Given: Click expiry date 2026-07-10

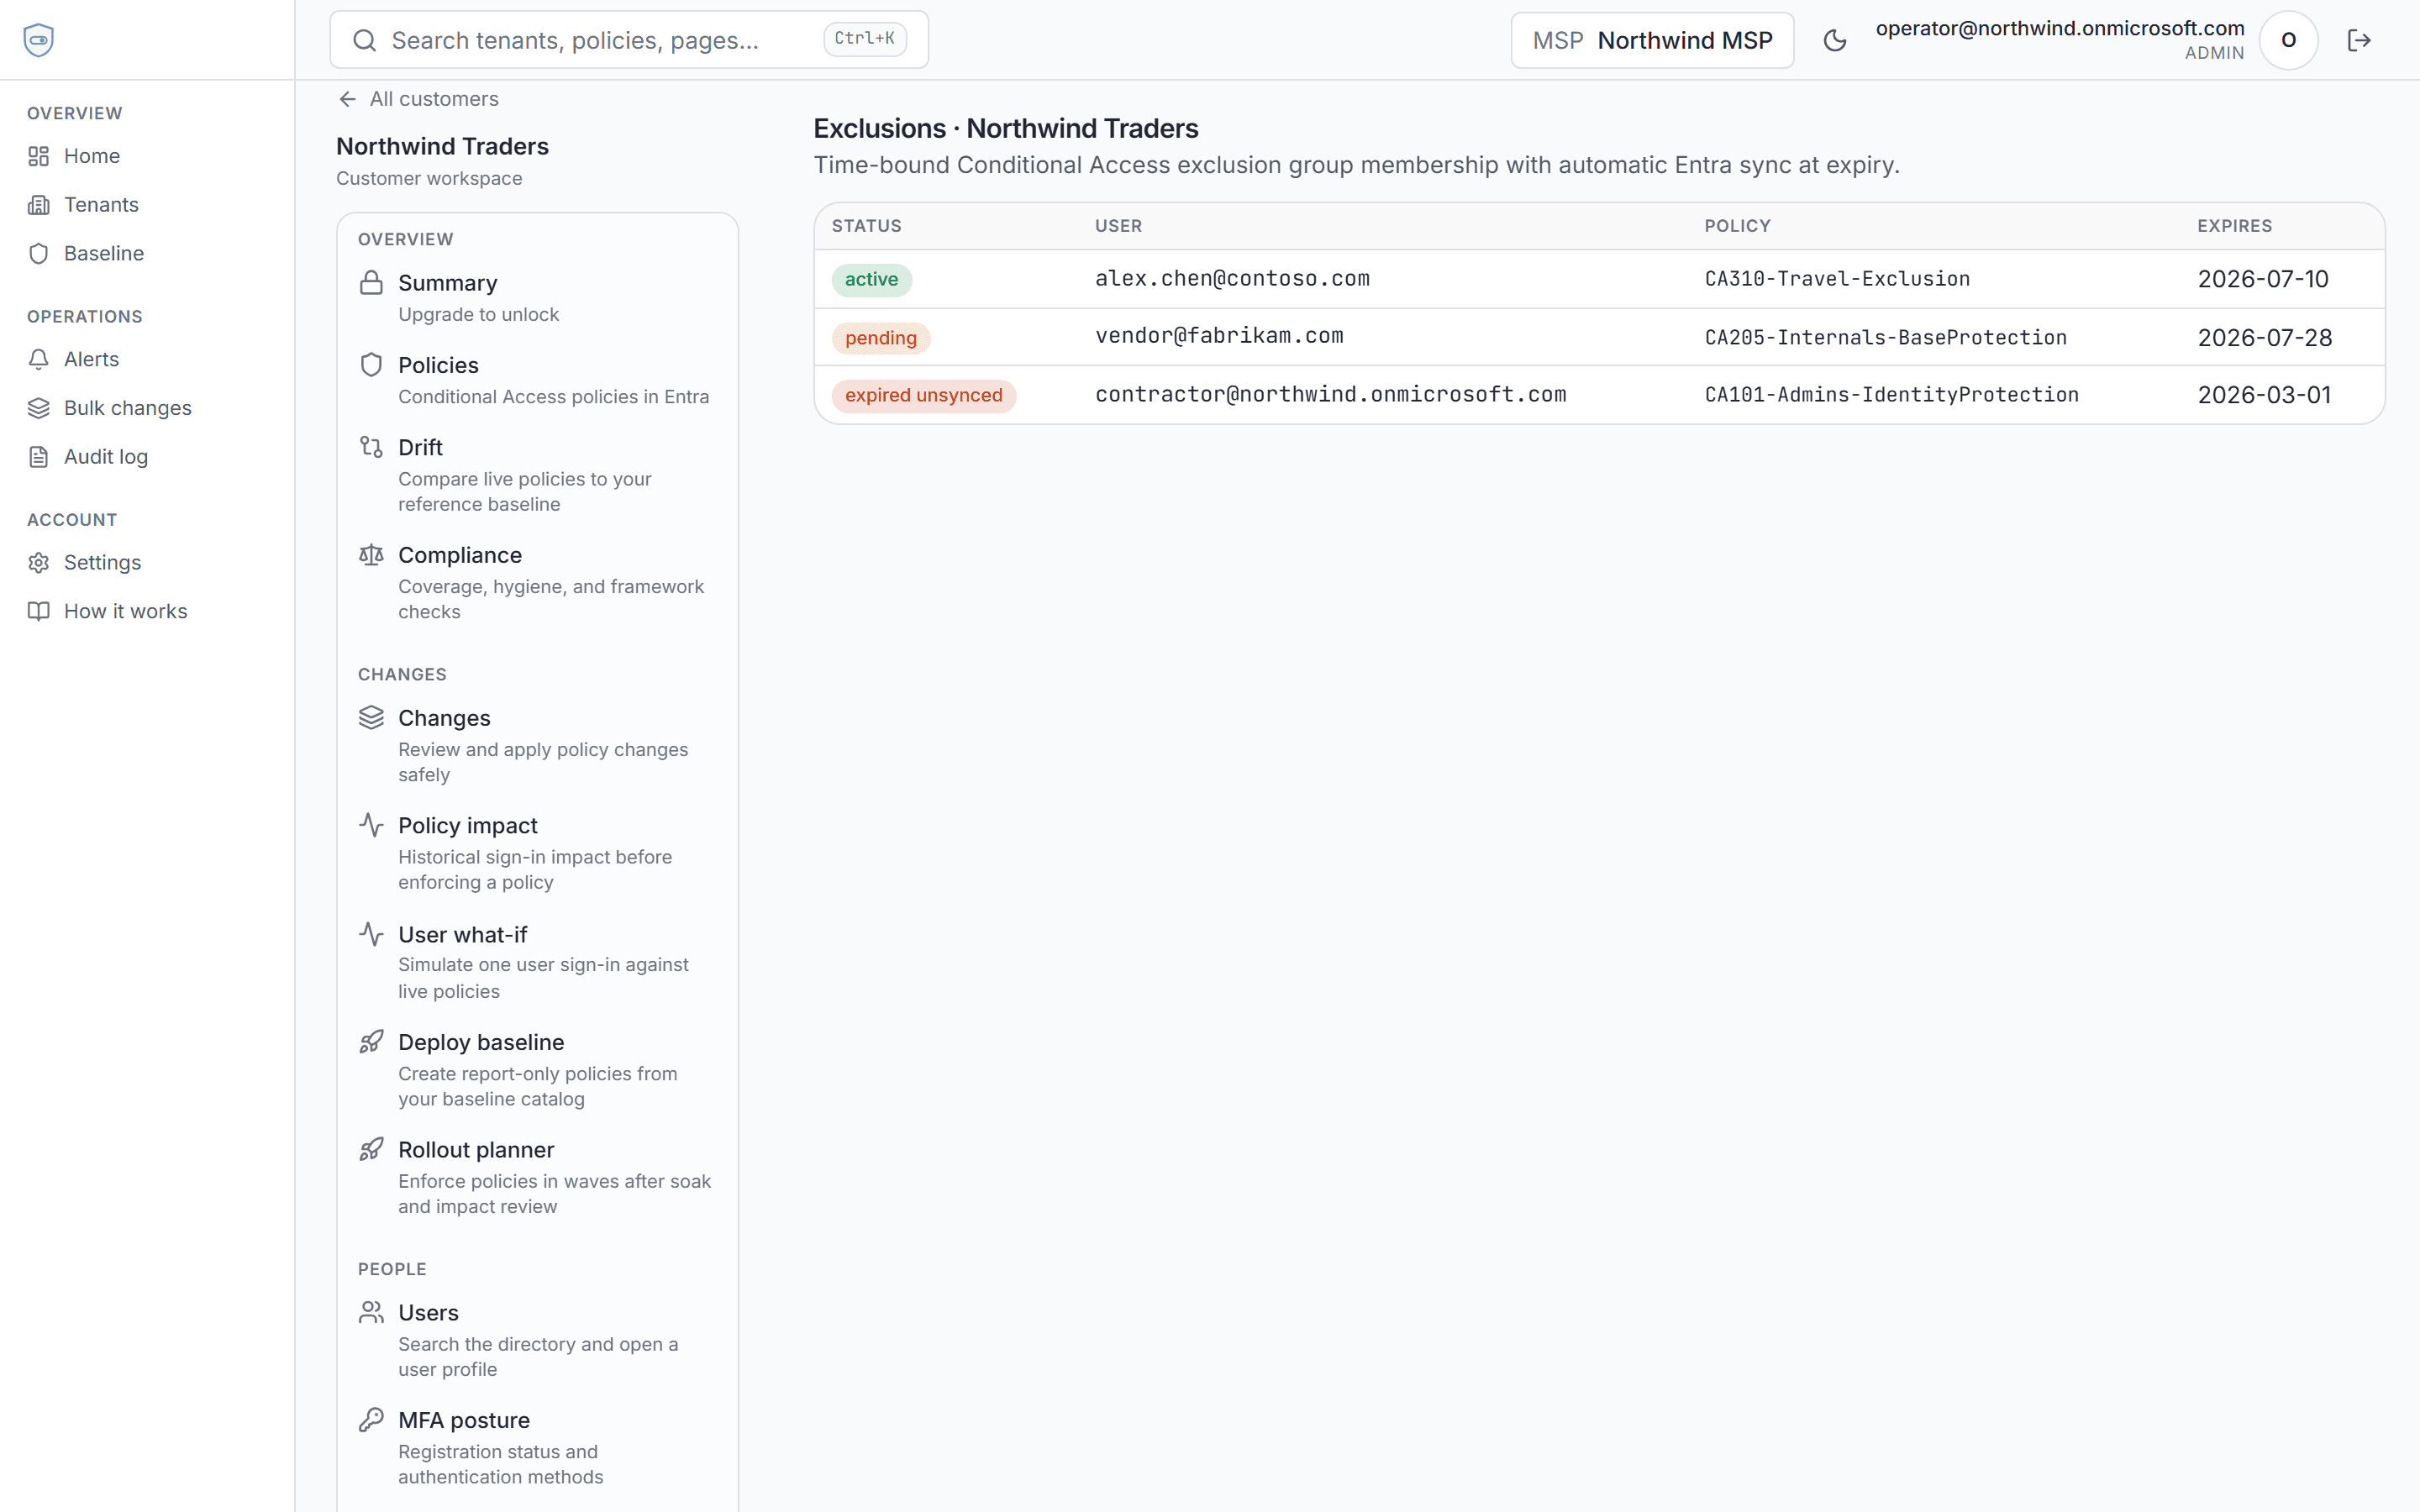Looking at the screenshot, I should tap(2263, 279).
